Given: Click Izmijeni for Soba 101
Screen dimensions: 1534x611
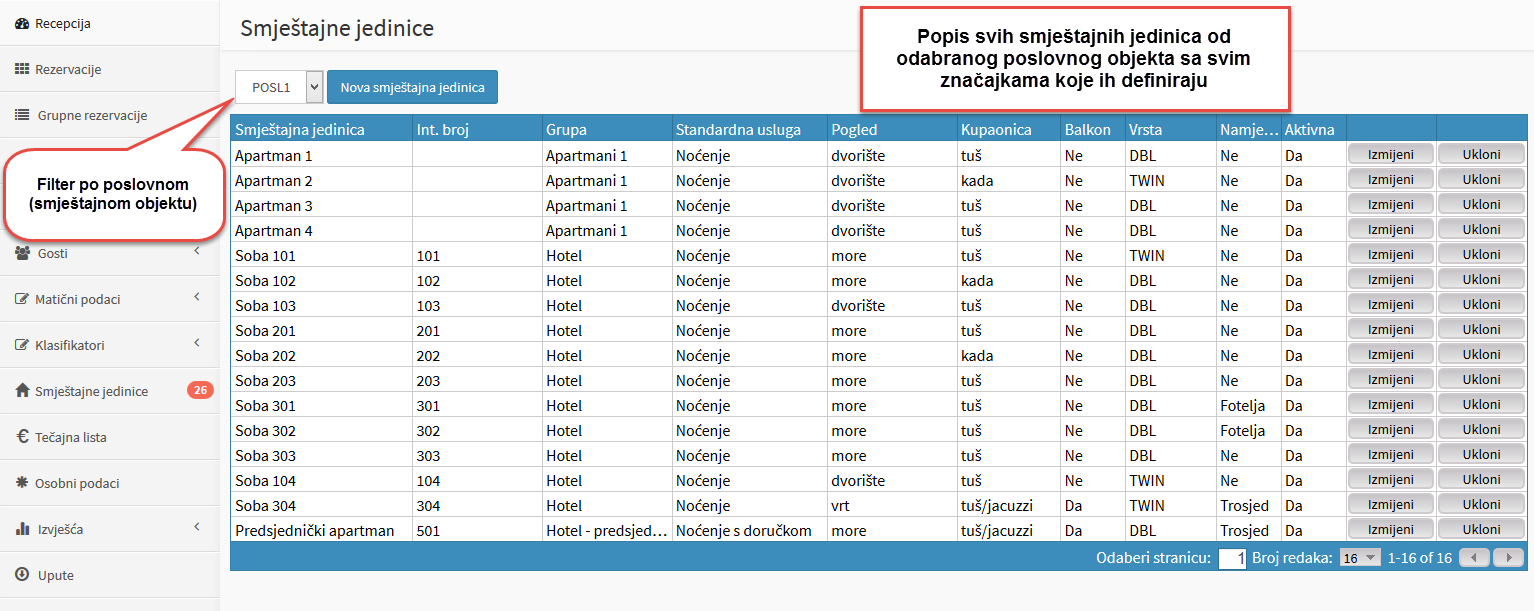Looking at the screenshot, I should (x=1391, y=254).
